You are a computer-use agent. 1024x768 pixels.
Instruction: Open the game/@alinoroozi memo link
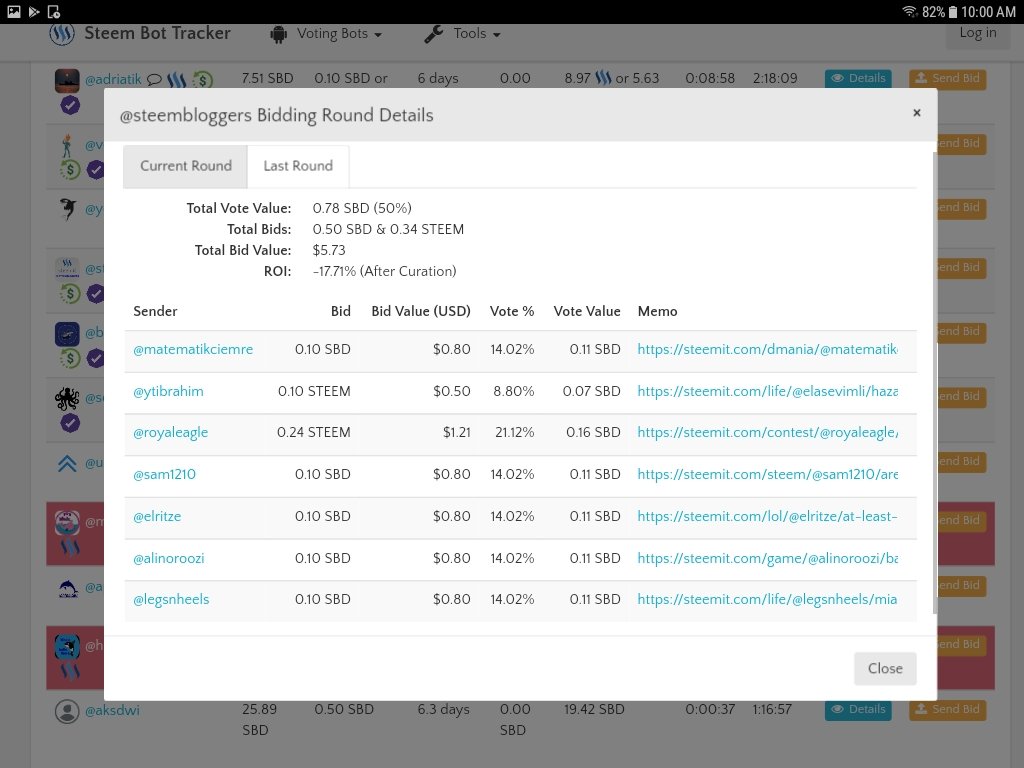click(x=767, y=558)
